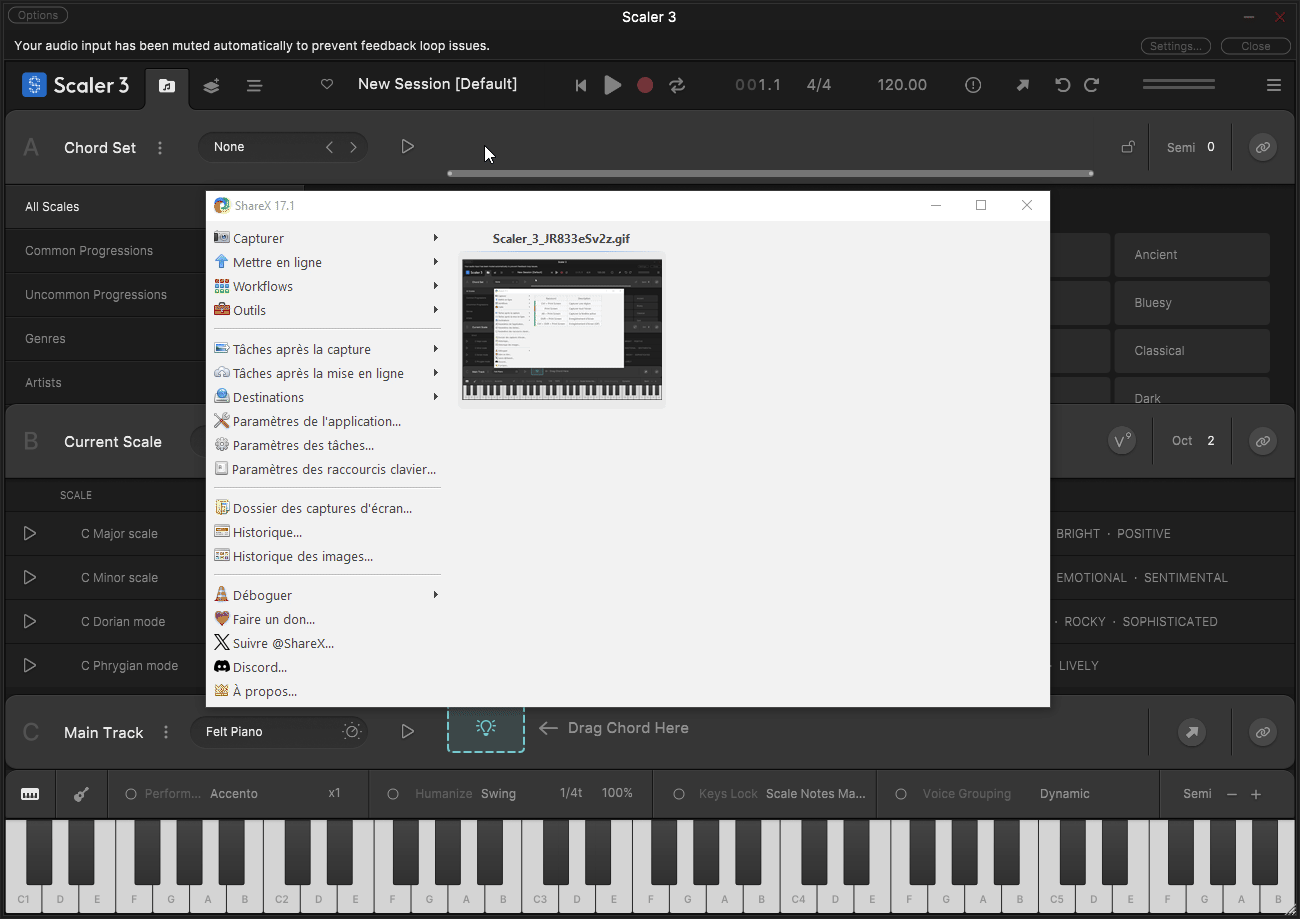Click the export arrow icon in the top bar

coord(1022,86)
